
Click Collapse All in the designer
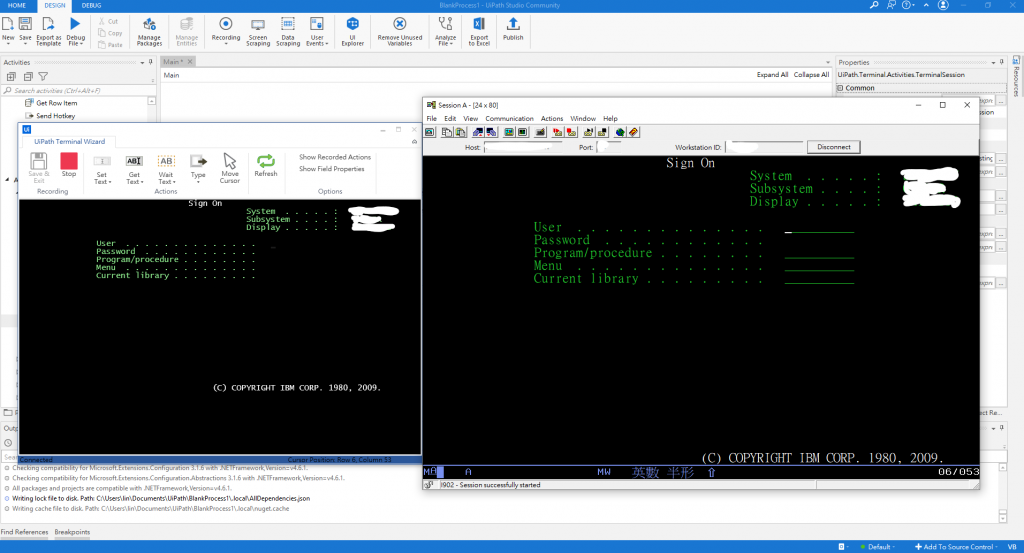(811, 74)
